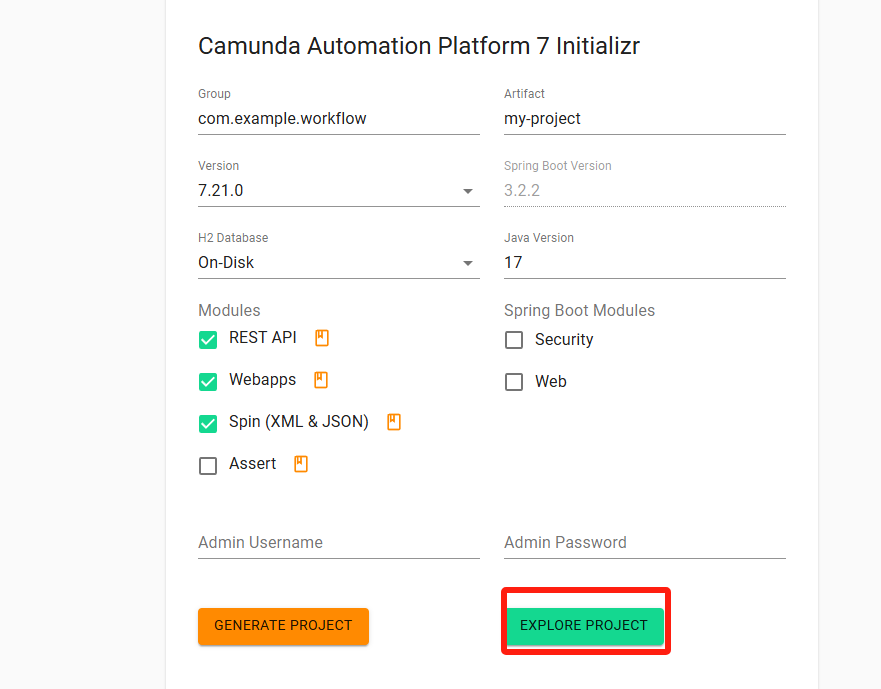Enable the Security Spring Boot module
Screen dimensions: 881x689
point(514,340)
